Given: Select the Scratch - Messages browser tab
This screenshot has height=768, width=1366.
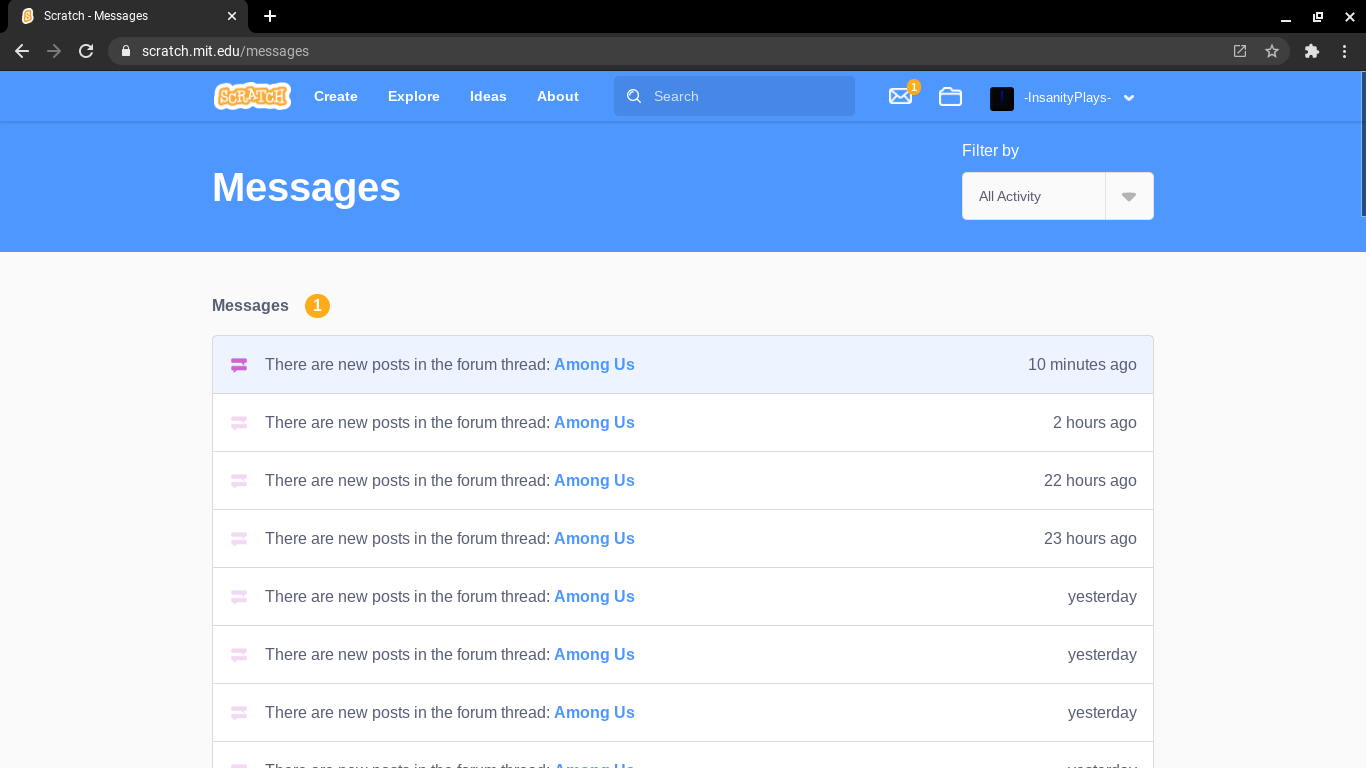Looking at the screenshot, I should pos(128,16).
